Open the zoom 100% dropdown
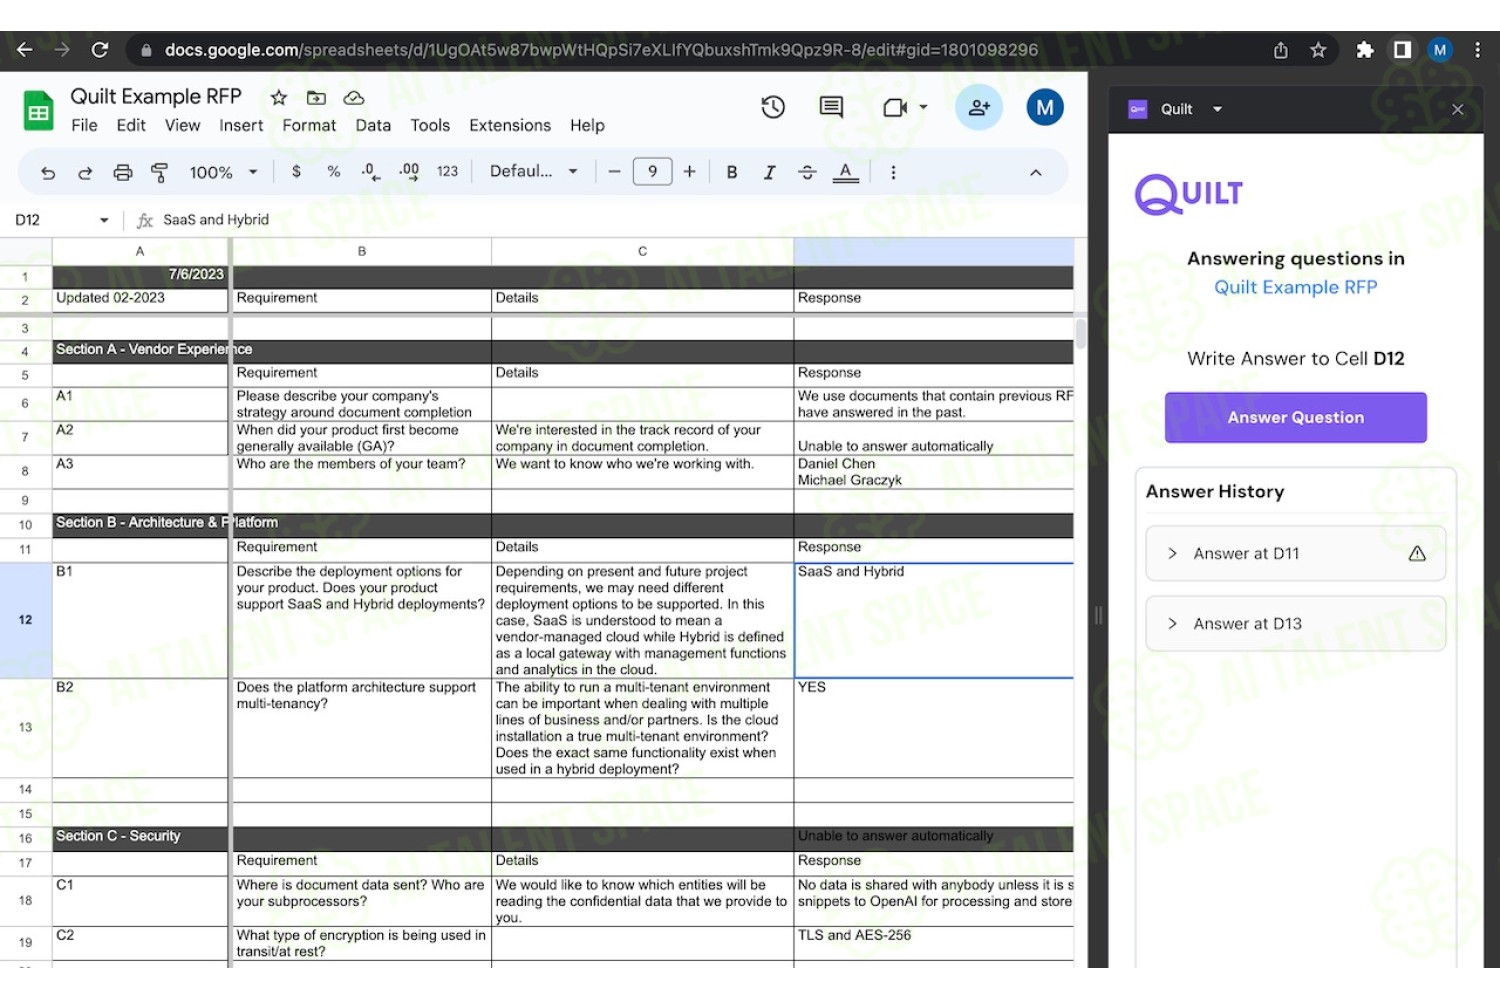Viewport: 1500px width, 1000px height. 223,172
